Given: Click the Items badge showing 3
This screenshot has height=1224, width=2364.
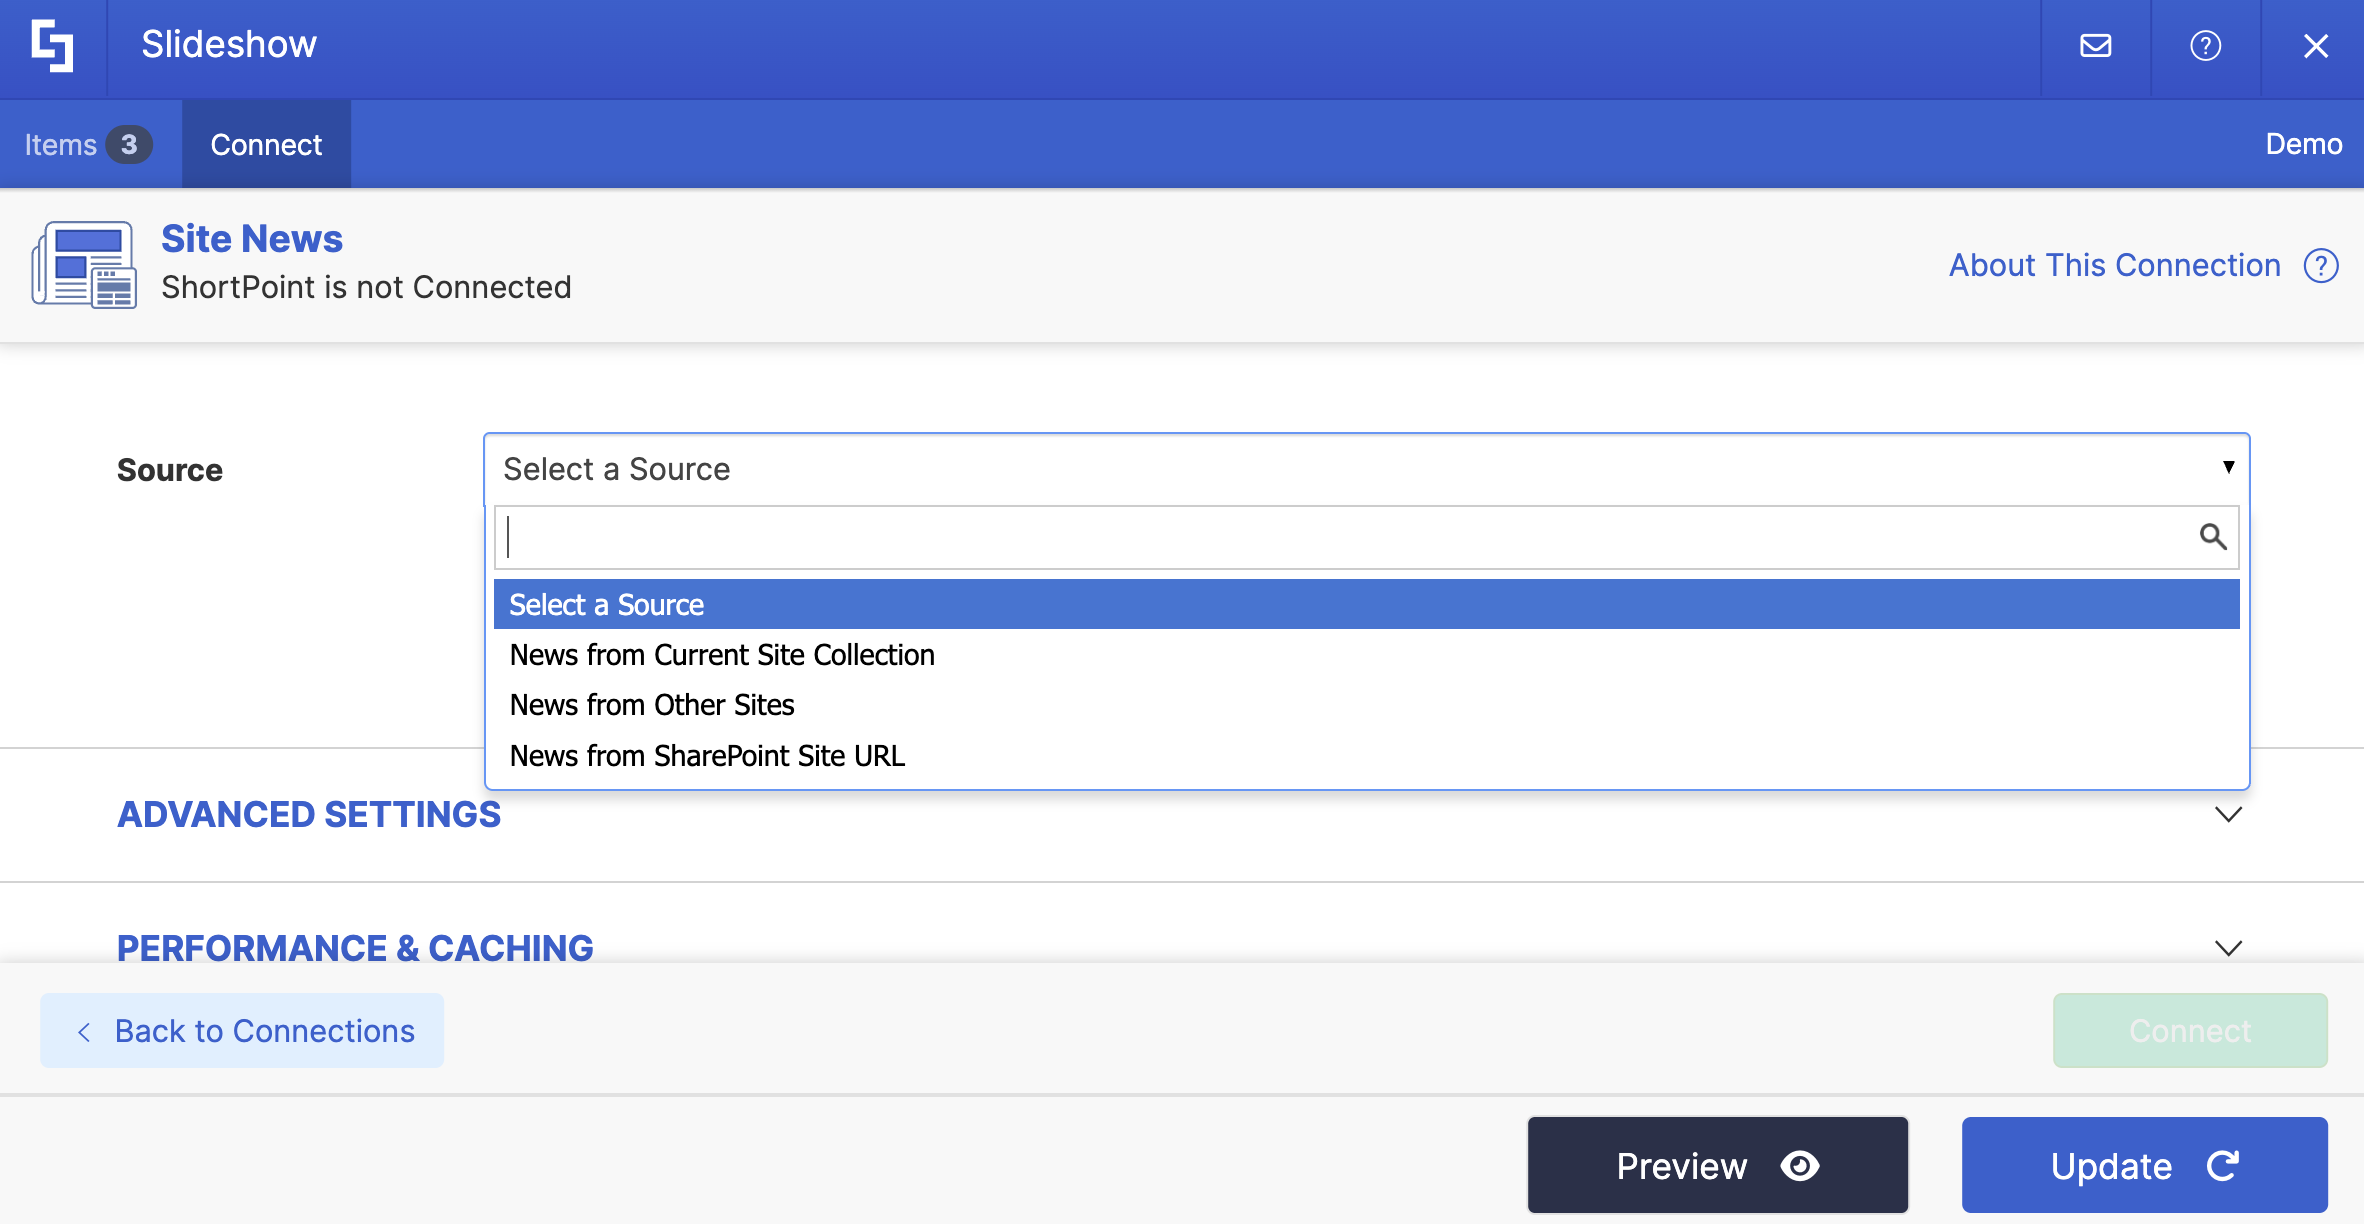Looking at the screenshot, I should (129, 145).
